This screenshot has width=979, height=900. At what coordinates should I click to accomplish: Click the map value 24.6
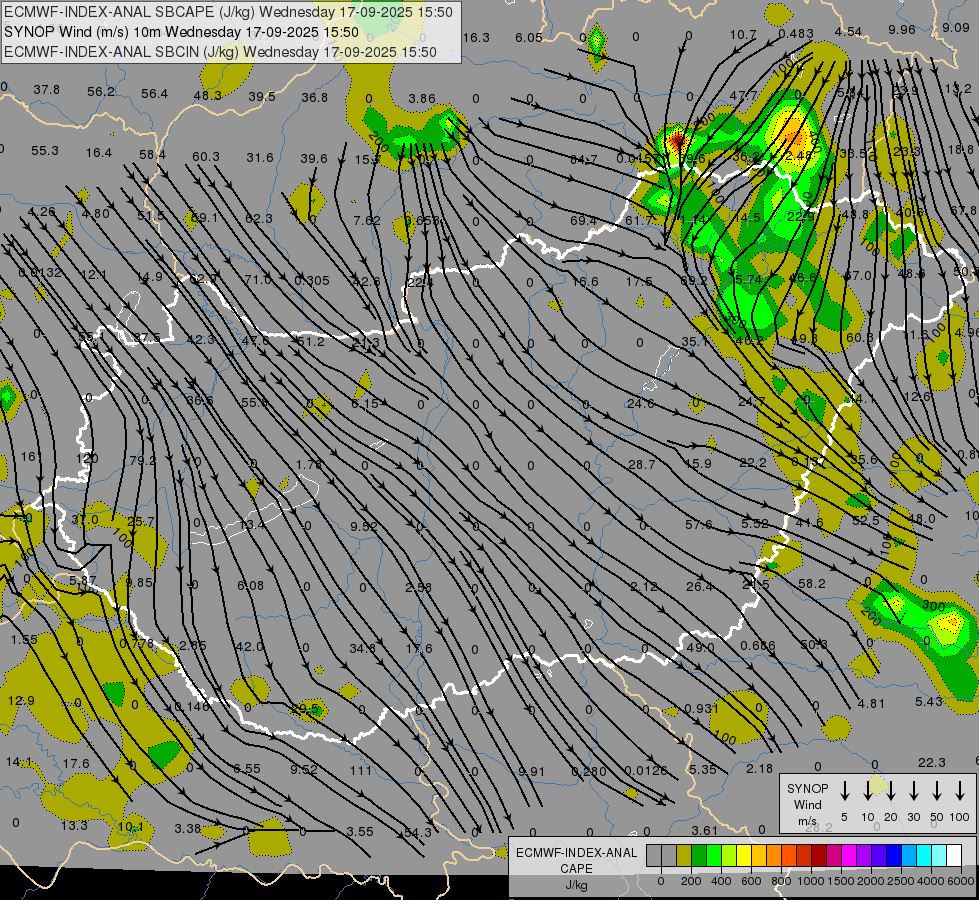[641, 403]
